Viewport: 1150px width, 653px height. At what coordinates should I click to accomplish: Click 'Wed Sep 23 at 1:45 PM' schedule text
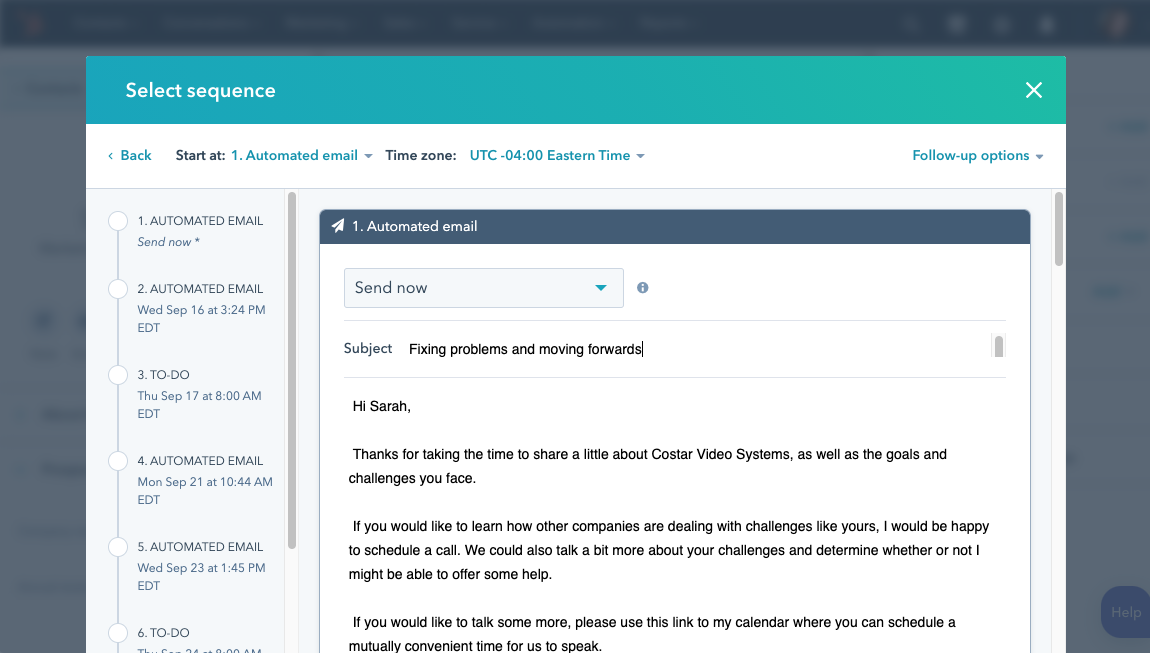coord(202,577)
